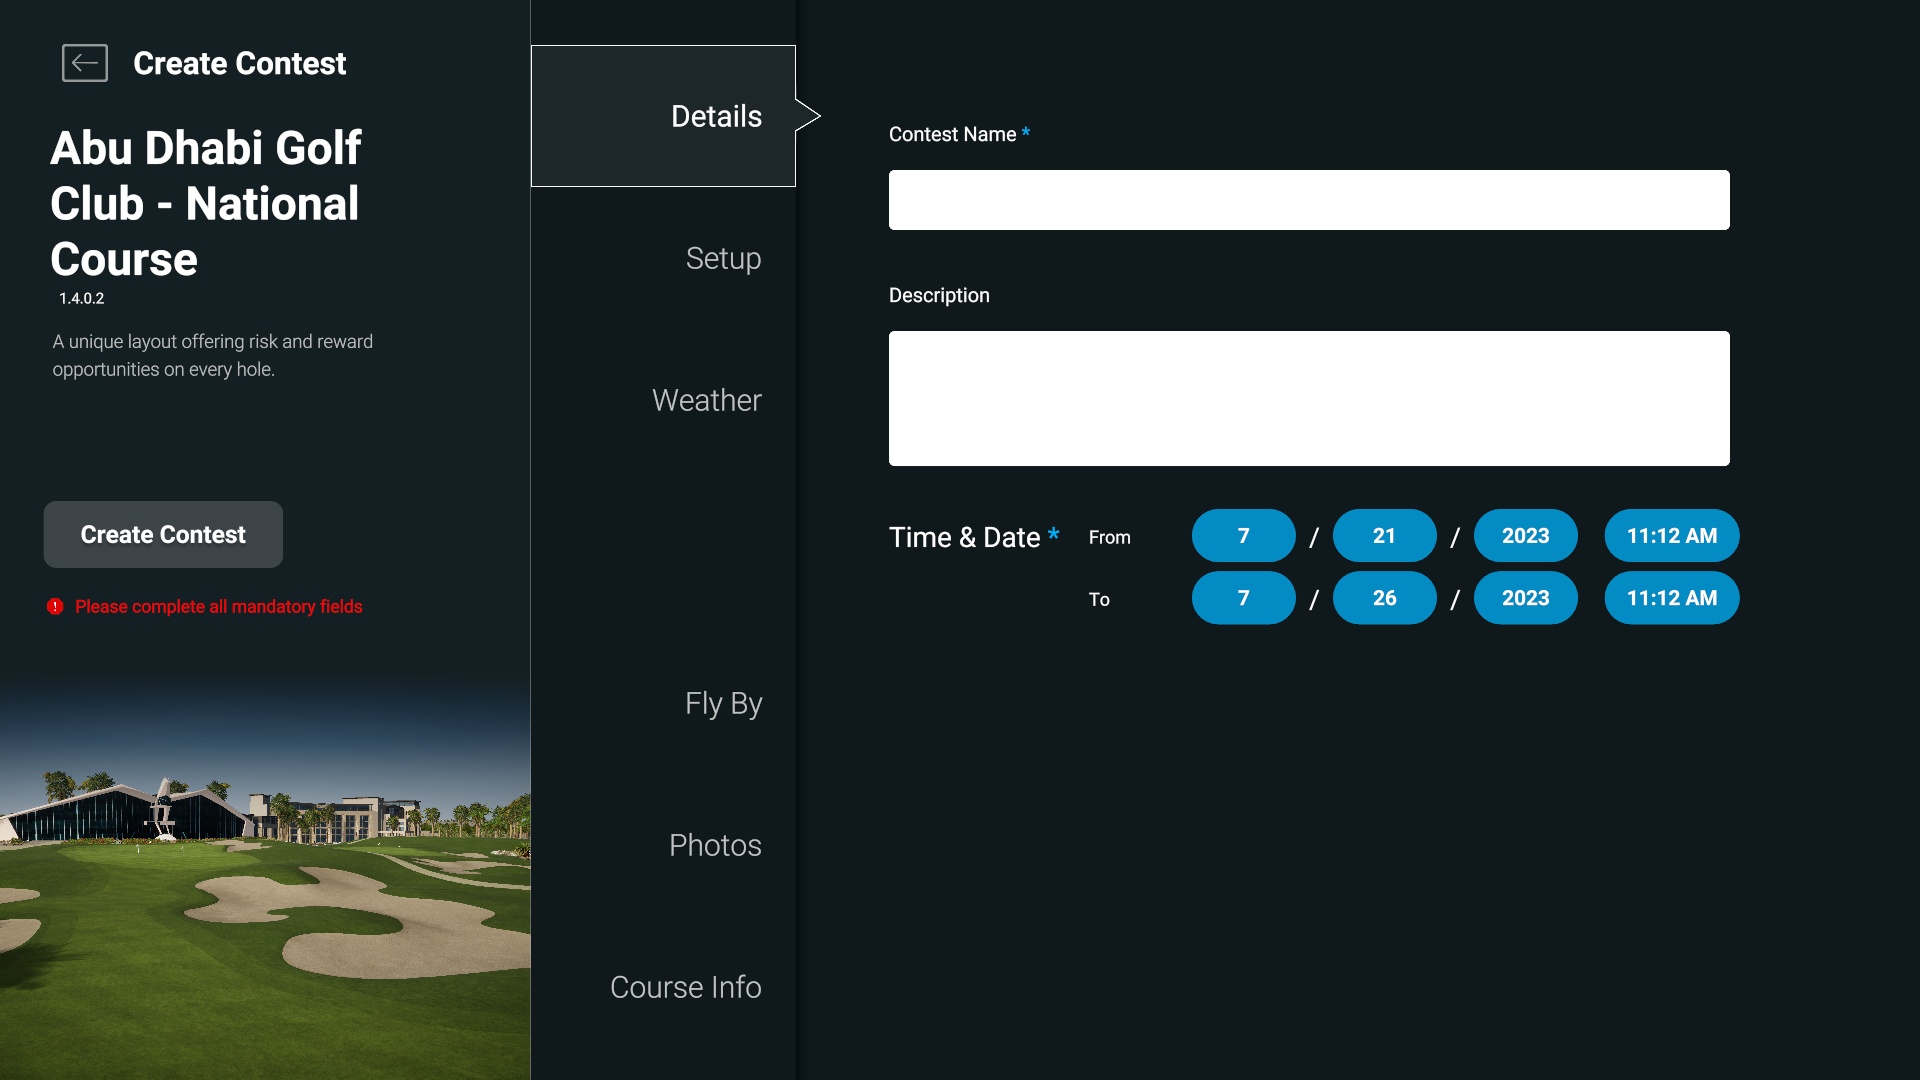Change the To year 2023

pyautogui.click(x=1526, y=598)
